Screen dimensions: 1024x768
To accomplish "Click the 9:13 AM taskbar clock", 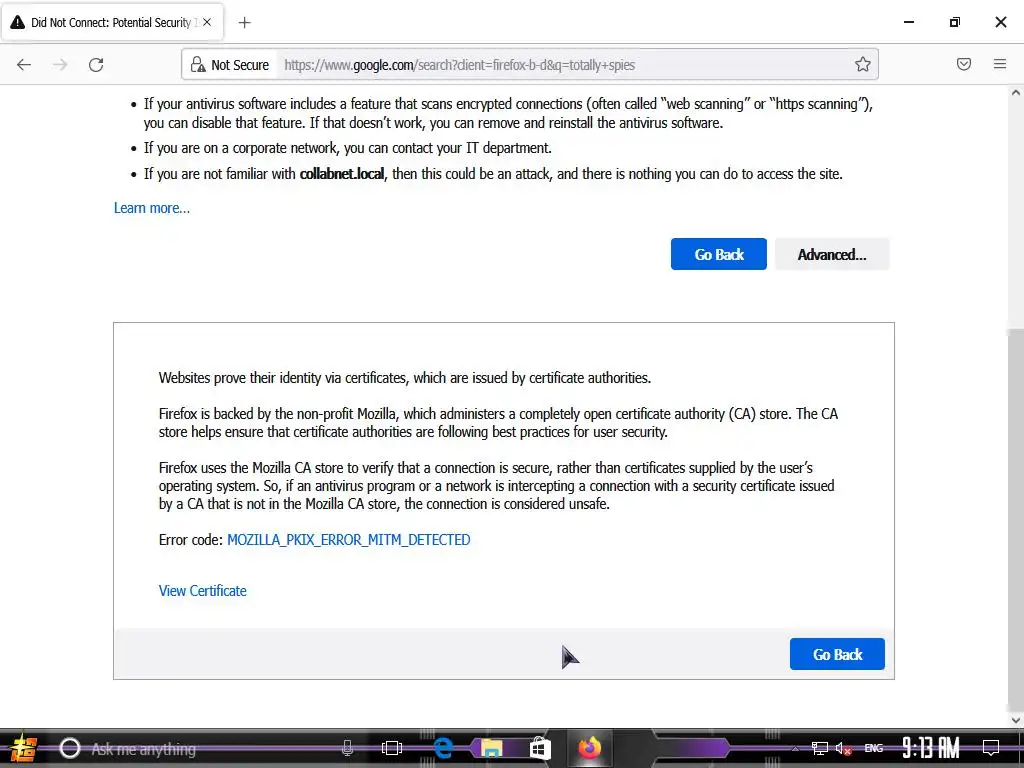I will coord(931,748).
